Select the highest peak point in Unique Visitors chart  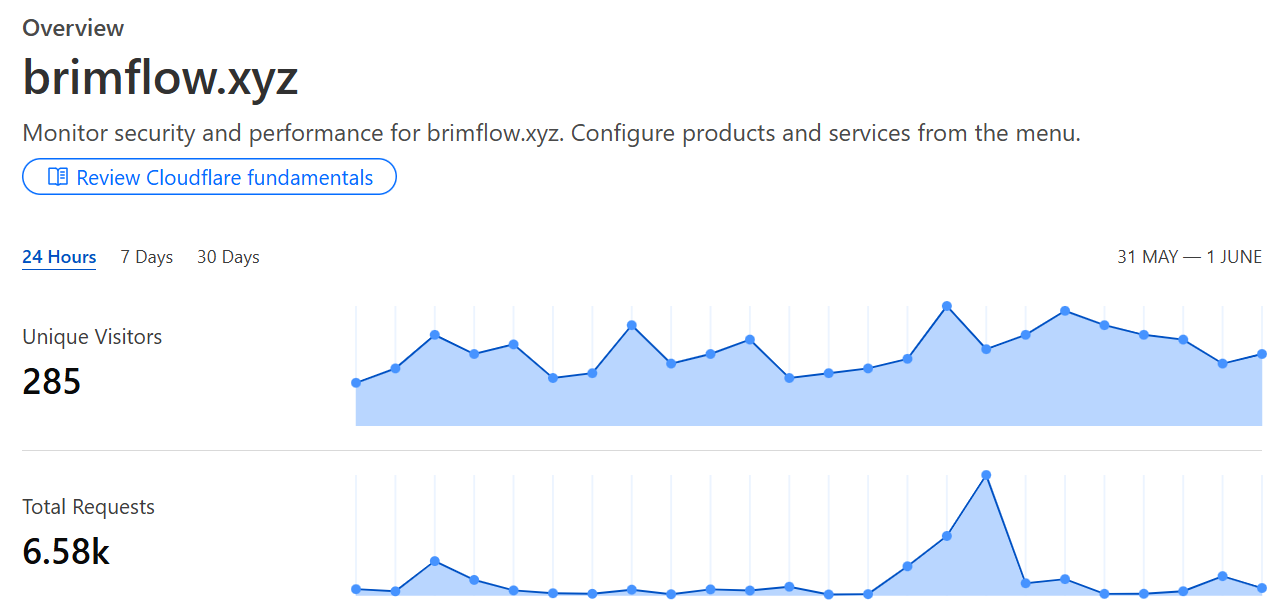[x=946, y=306]
